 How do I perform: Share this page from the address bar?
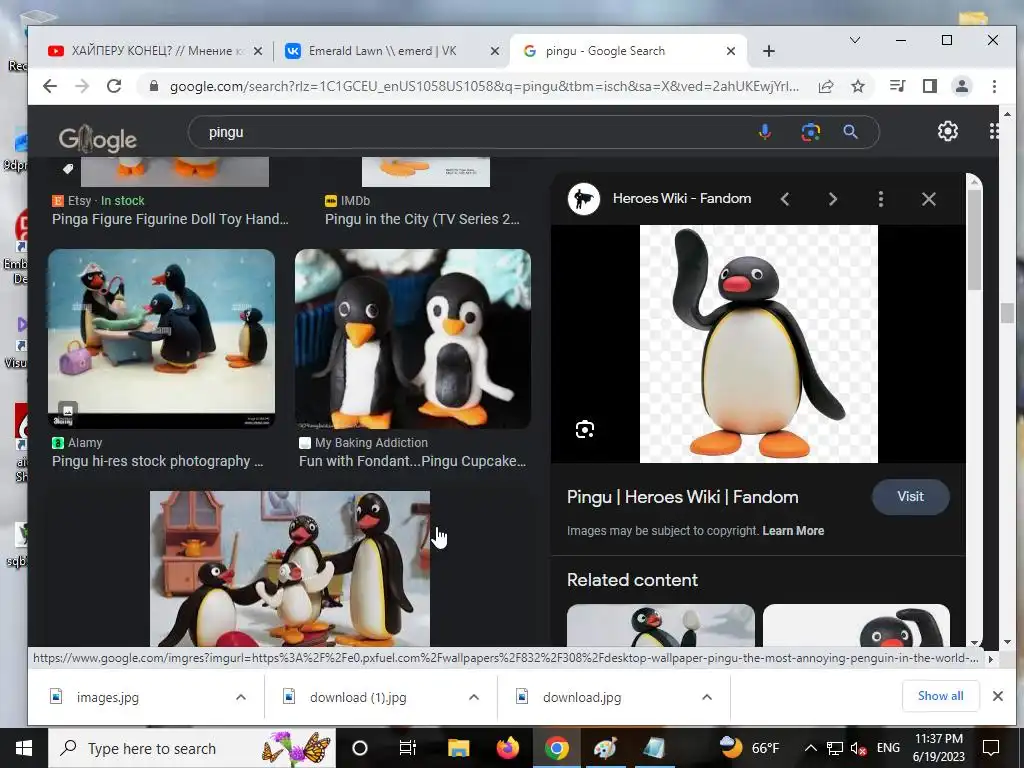click(x=826, y=86)
